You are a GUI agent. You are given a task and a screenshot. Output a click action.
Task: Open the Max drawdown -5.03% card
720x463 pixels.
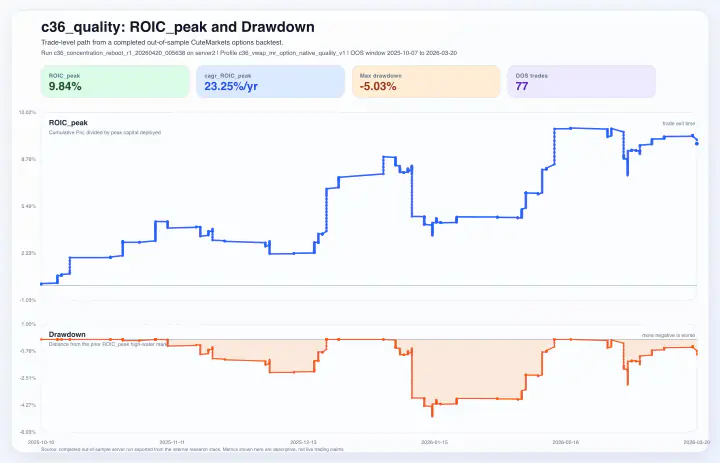click(426, 82)
